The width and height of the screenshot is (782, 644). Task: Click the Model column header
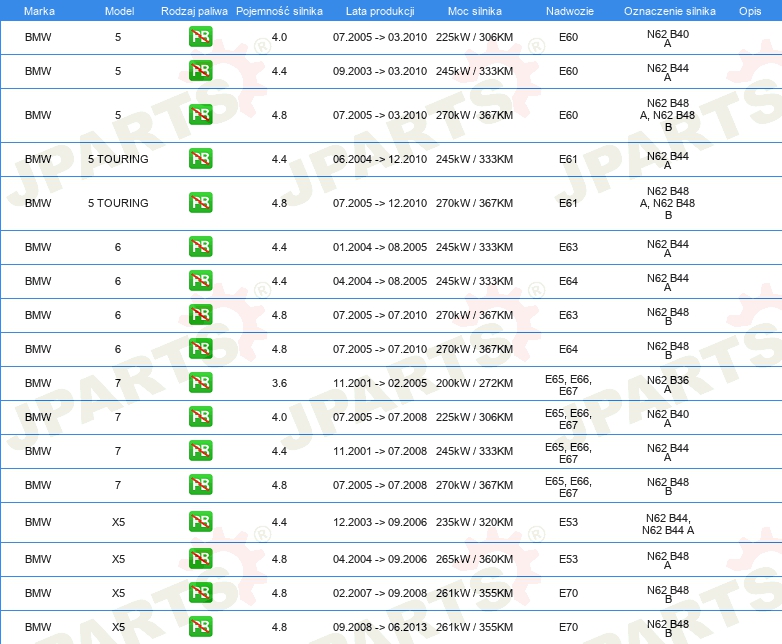point(119,11)
